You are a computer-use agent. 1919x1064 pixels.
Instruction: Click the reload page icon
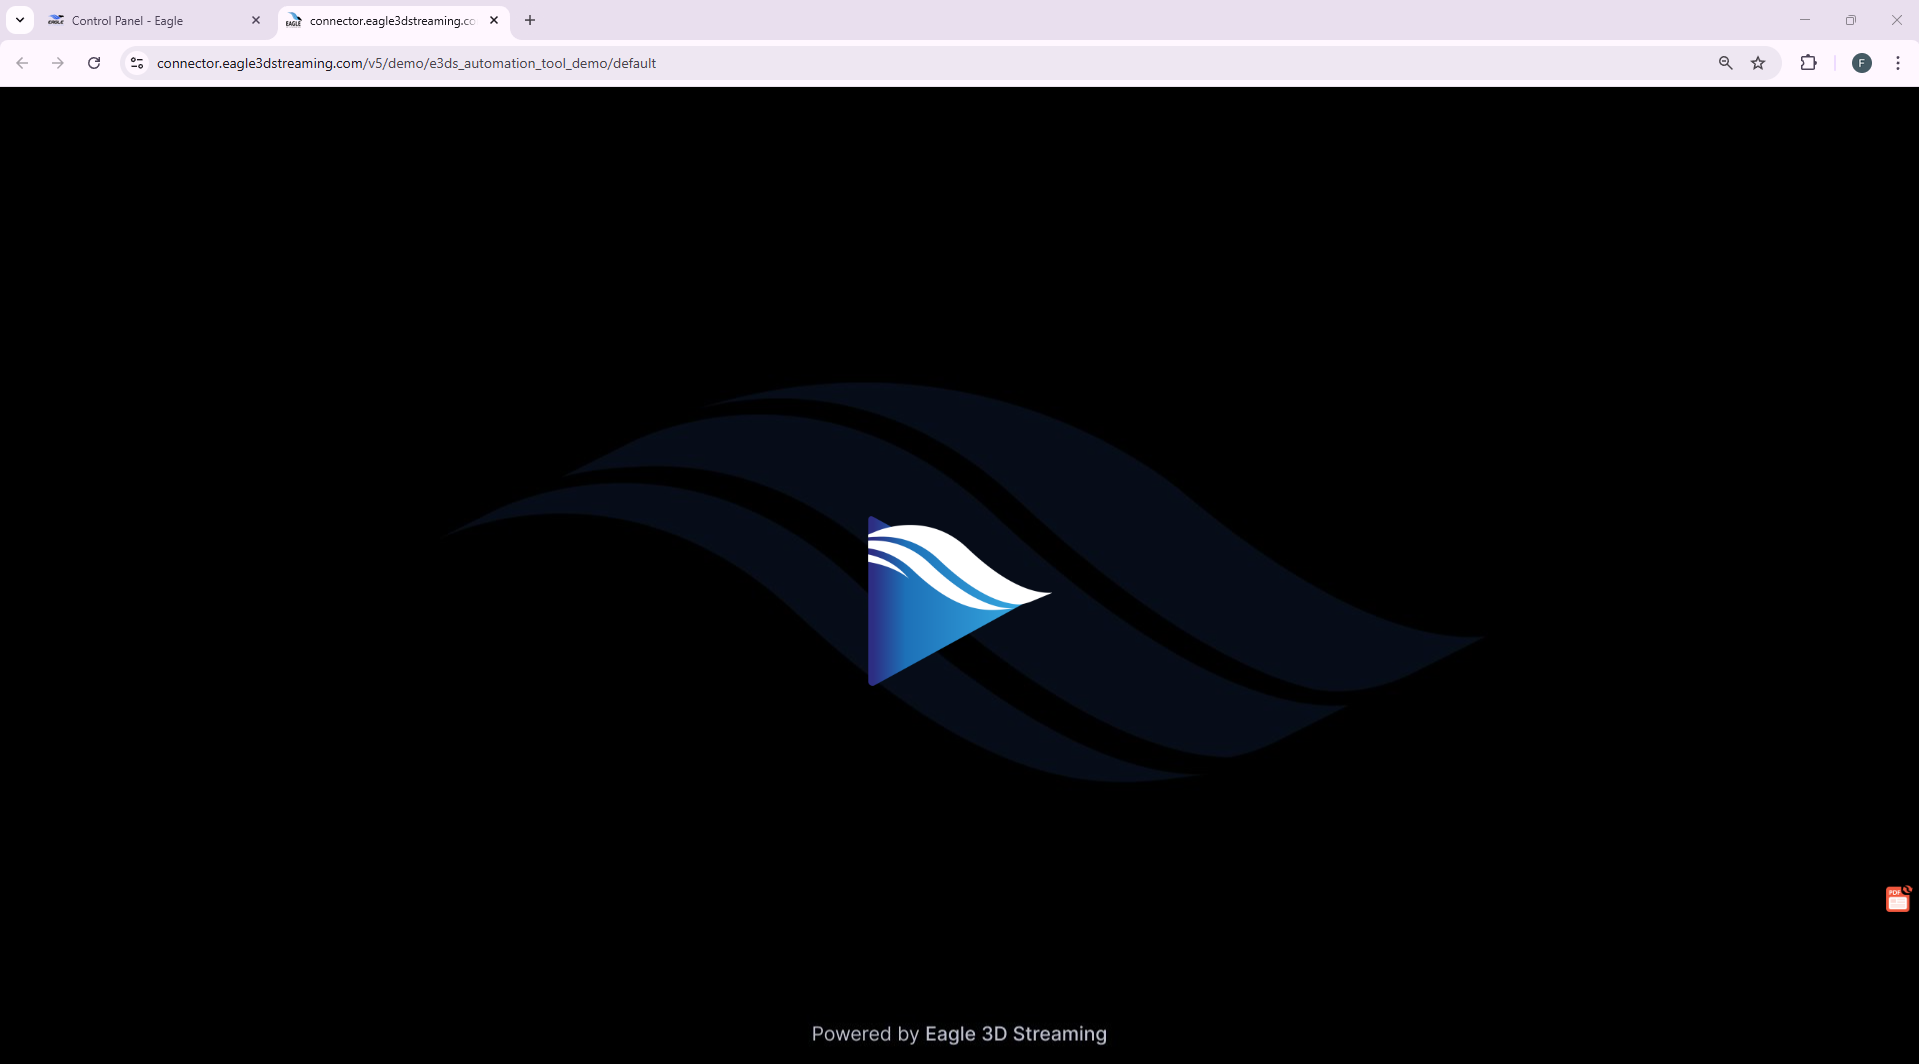click(x=93, y=62)
